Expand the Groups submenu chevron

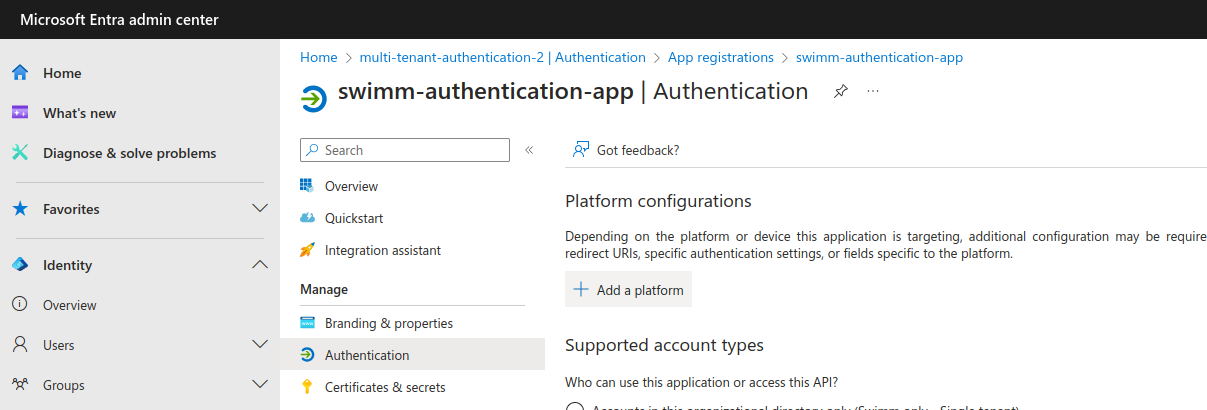tap(260, 385)
